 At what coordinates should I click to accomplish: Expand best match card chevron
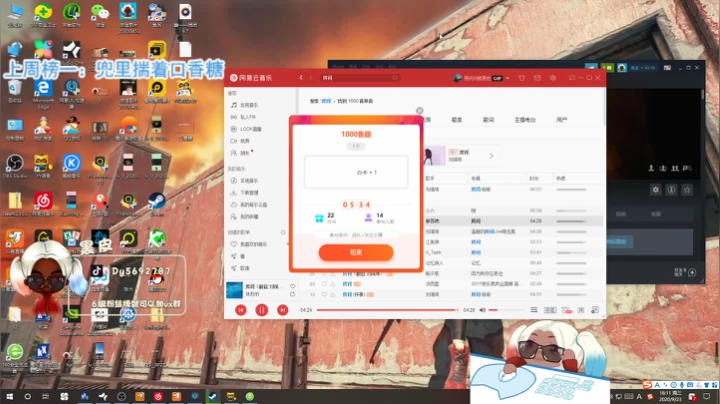click(x=491, y=156)
